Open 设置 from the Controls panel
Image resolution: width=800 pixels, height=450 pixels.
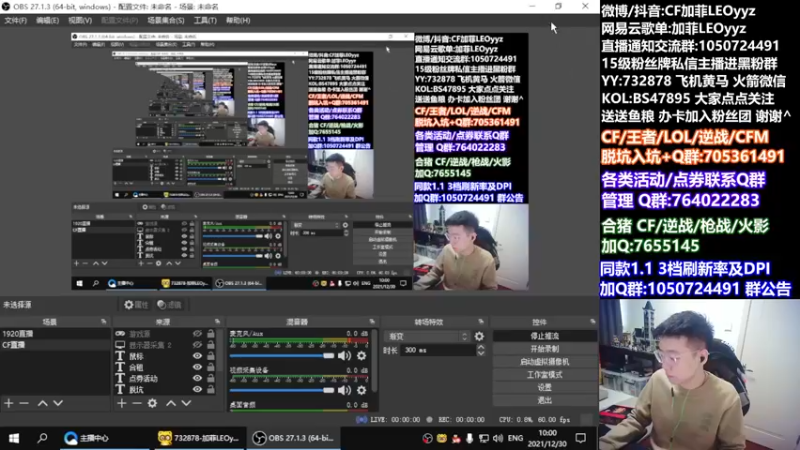coord(544,387)
